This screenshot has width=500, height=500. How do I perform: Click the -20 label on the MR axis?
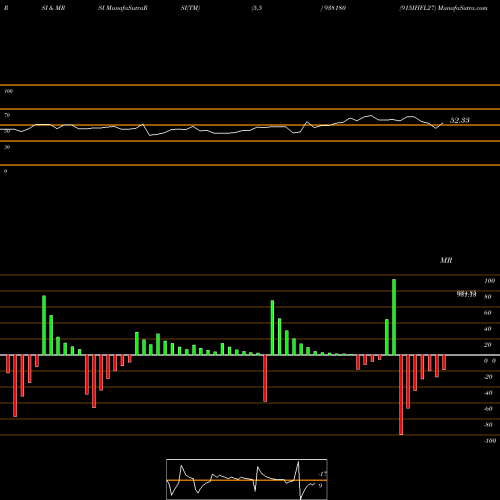tap(488, 377)
